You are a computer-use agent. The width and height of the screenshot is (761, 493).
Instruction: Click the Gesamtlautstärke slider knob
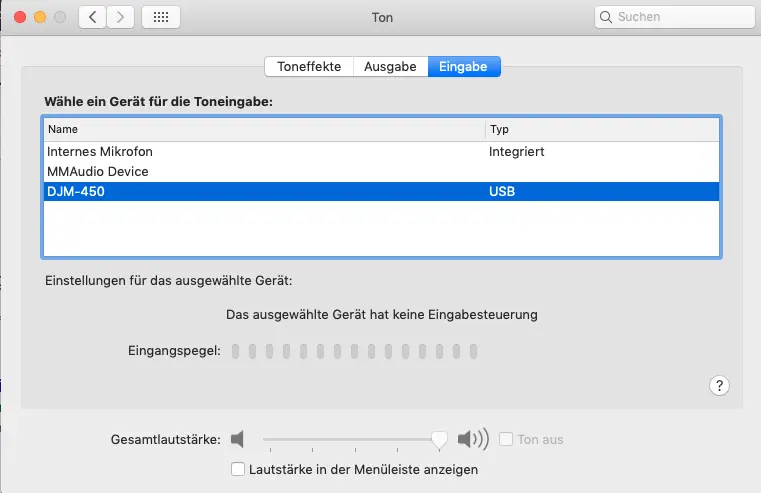point(438,439)
